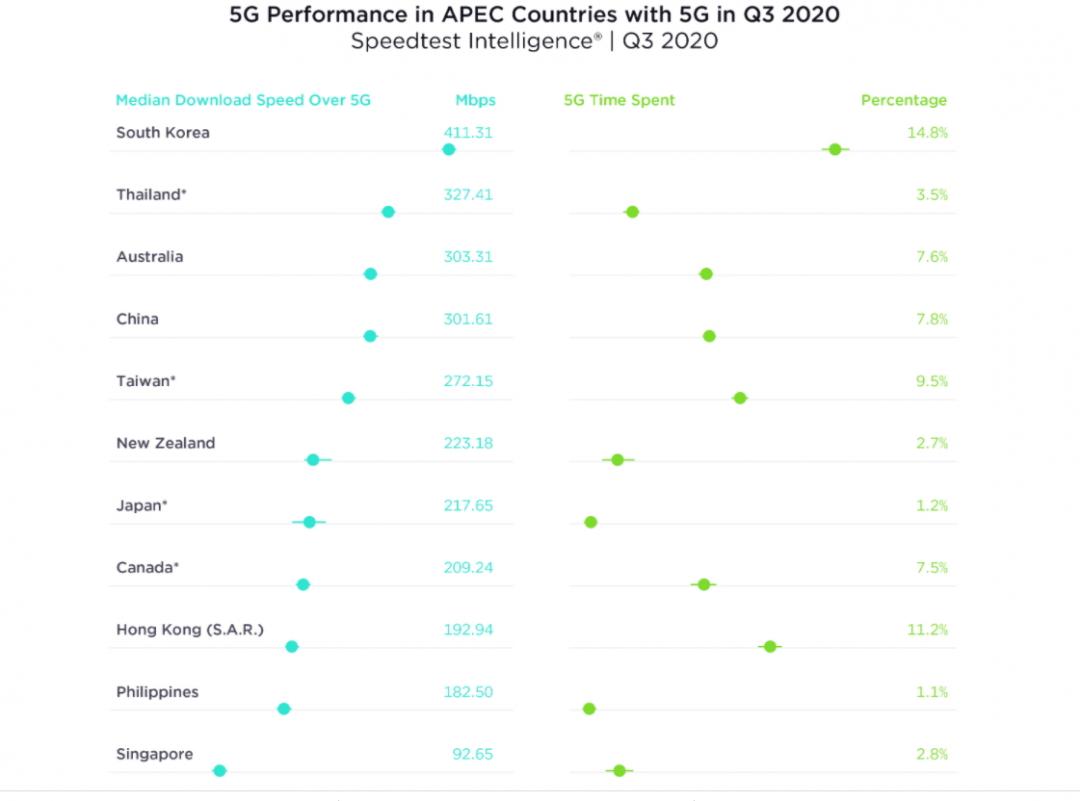Click the chart title about 5G Performance
This screenshot has width=1080, height=801.
[534, 16]
